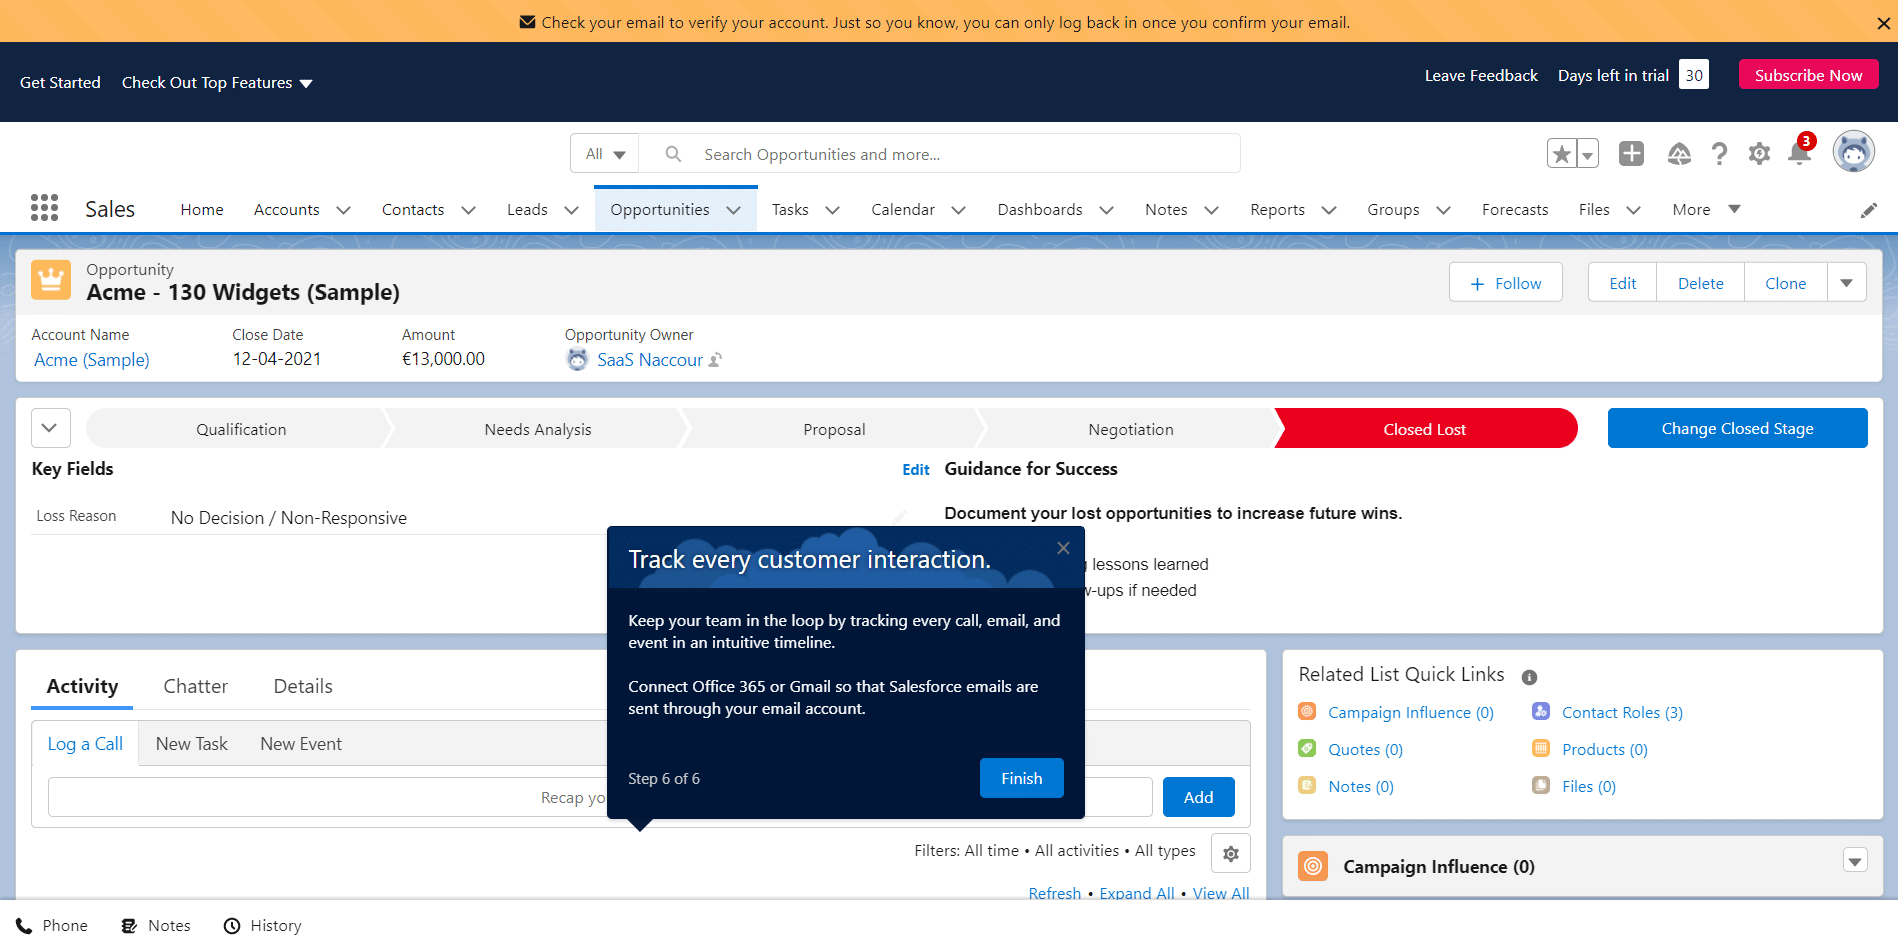The height and width of the screenshot is (950, 1898).
Task: Open the Accounts tab dropdown chevron
Action: (x=344, y=210)
